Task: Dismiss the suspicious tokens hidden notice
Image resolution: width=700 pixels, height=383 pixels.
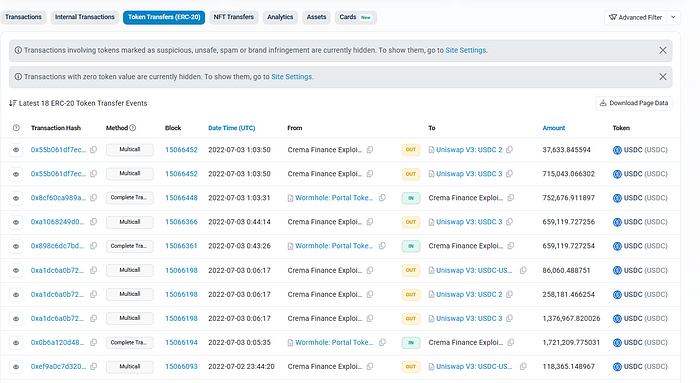Action: click(663, 50)
